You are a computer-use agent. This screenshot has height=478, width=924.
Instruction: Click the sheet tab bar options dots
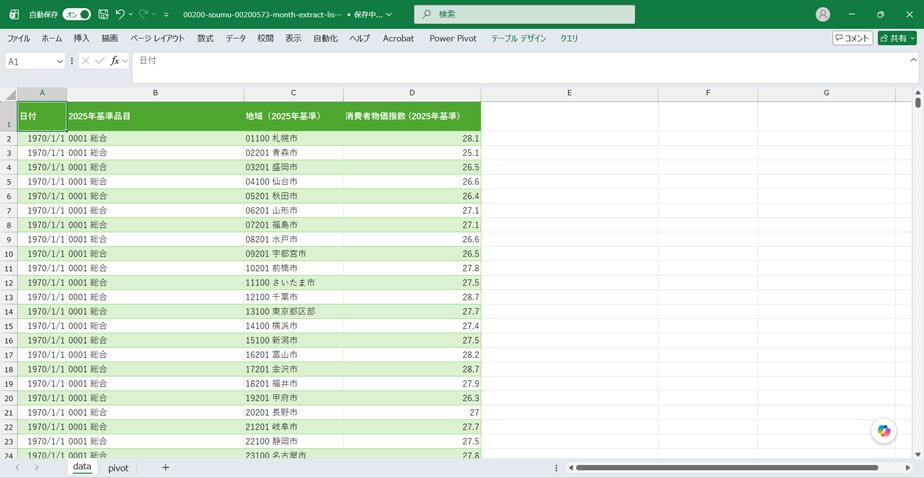(x=556, y=467)
